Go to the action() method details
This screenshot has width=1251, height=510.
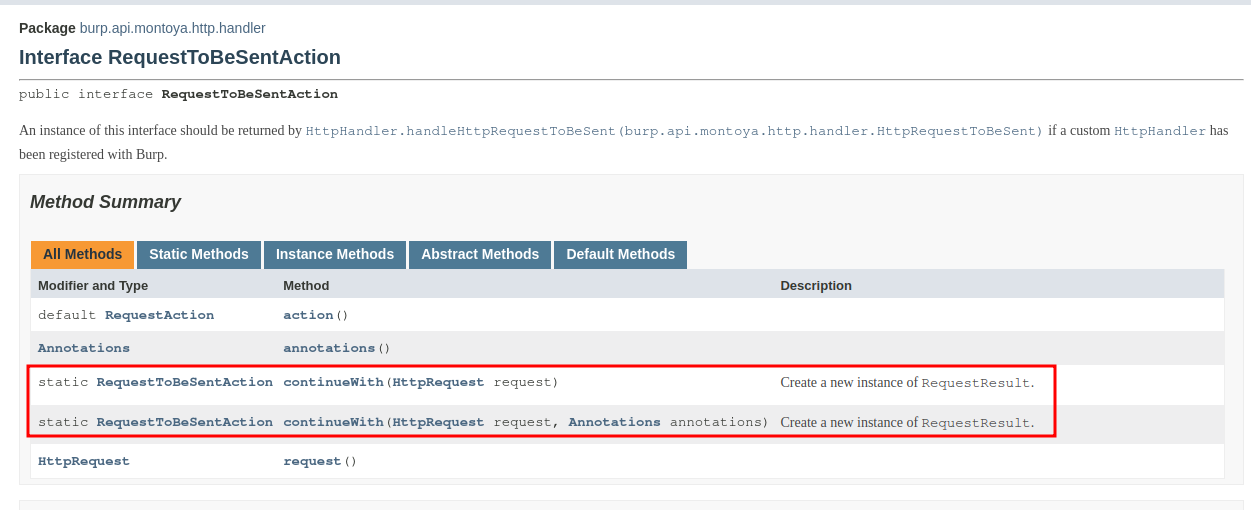308,315
